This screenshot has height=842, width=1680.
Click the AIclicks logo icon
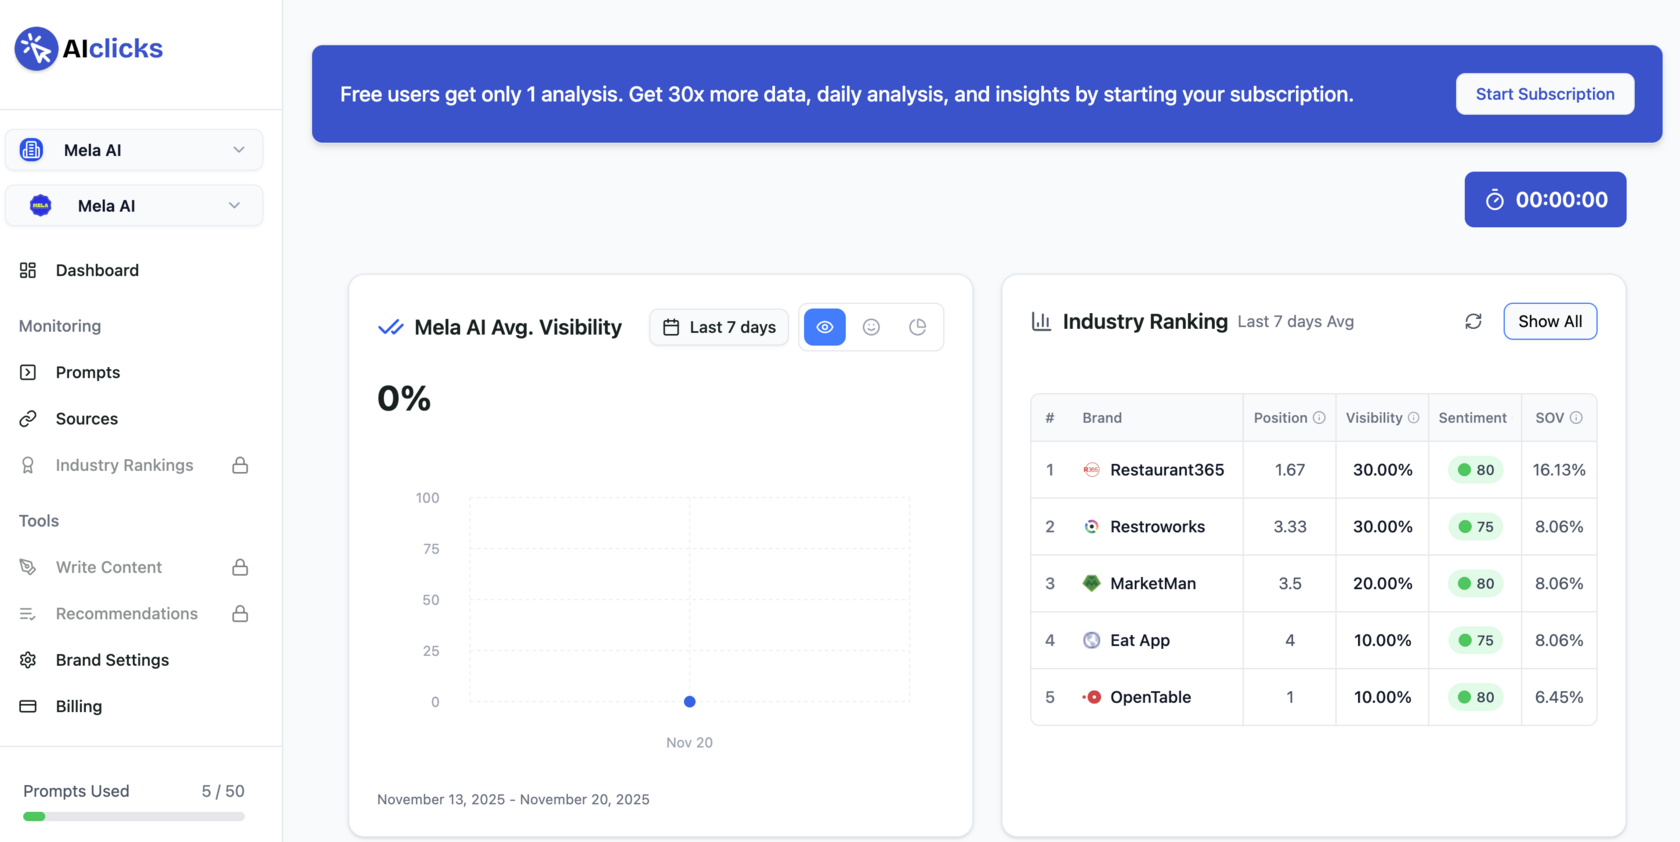pyautogui.click(x=36, y=48)
